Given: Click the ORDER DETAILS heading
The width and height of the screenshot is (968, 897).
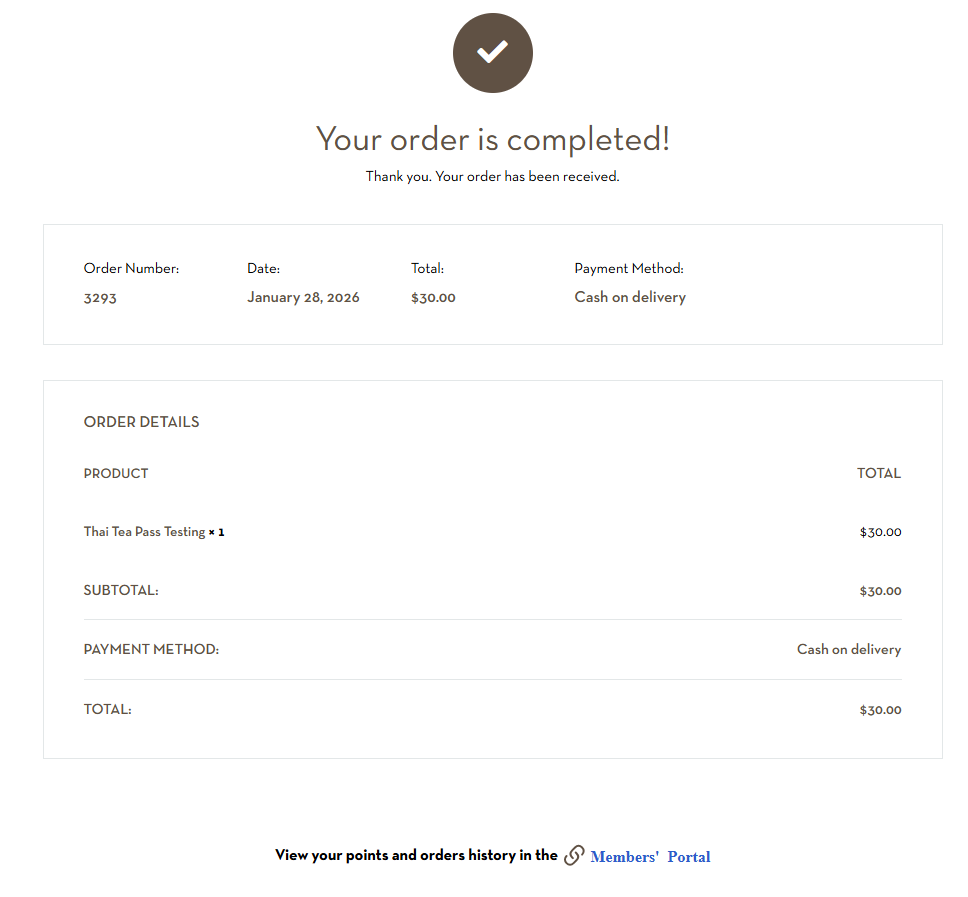Looking at the screenshot, I should [x=141, y=422].
